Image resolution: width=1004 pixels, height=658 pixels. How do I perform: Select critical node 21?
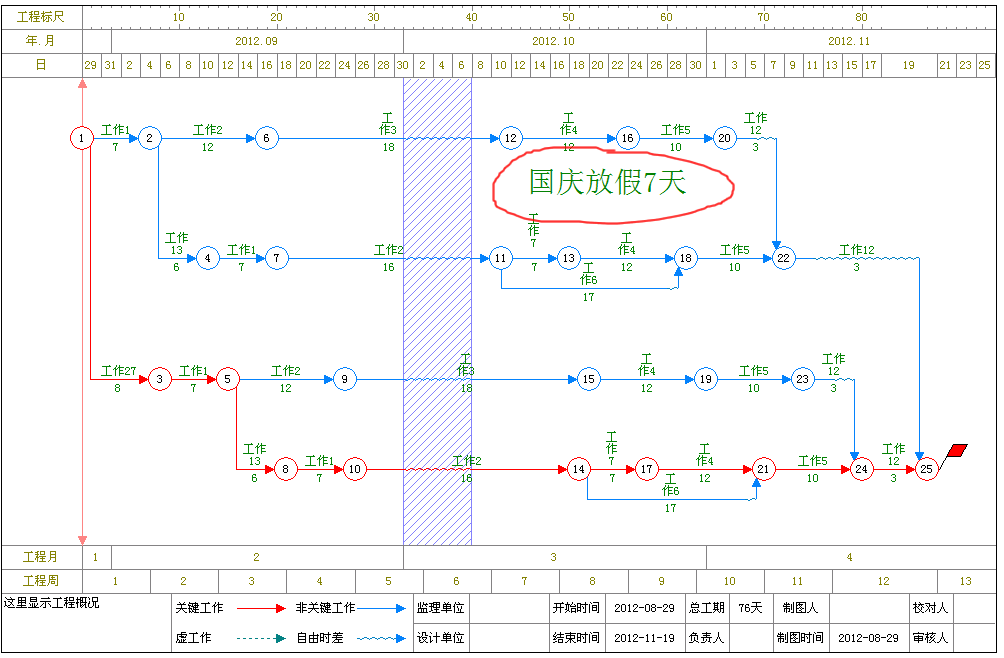[x=763, y=469]
